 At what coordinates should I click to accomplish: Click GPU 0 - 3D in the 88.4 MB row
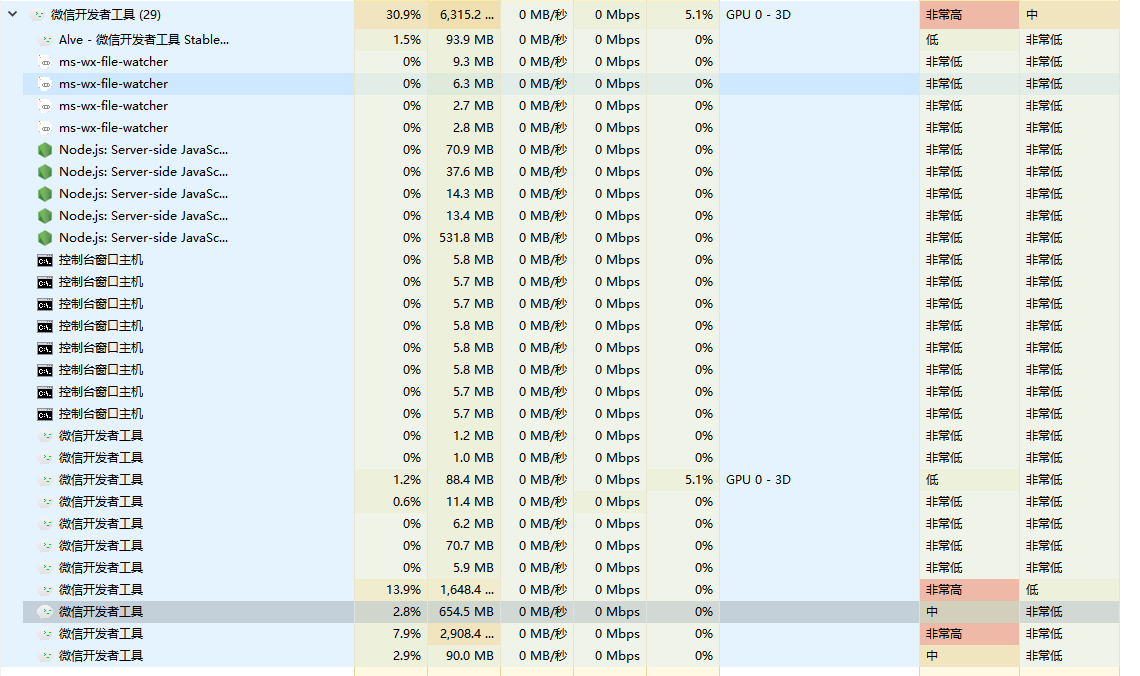coord(758,480)
